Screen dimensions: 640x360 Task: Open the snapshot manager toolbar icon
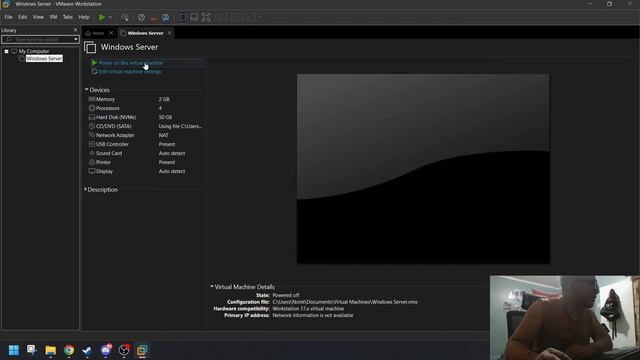tap(166, 17)
